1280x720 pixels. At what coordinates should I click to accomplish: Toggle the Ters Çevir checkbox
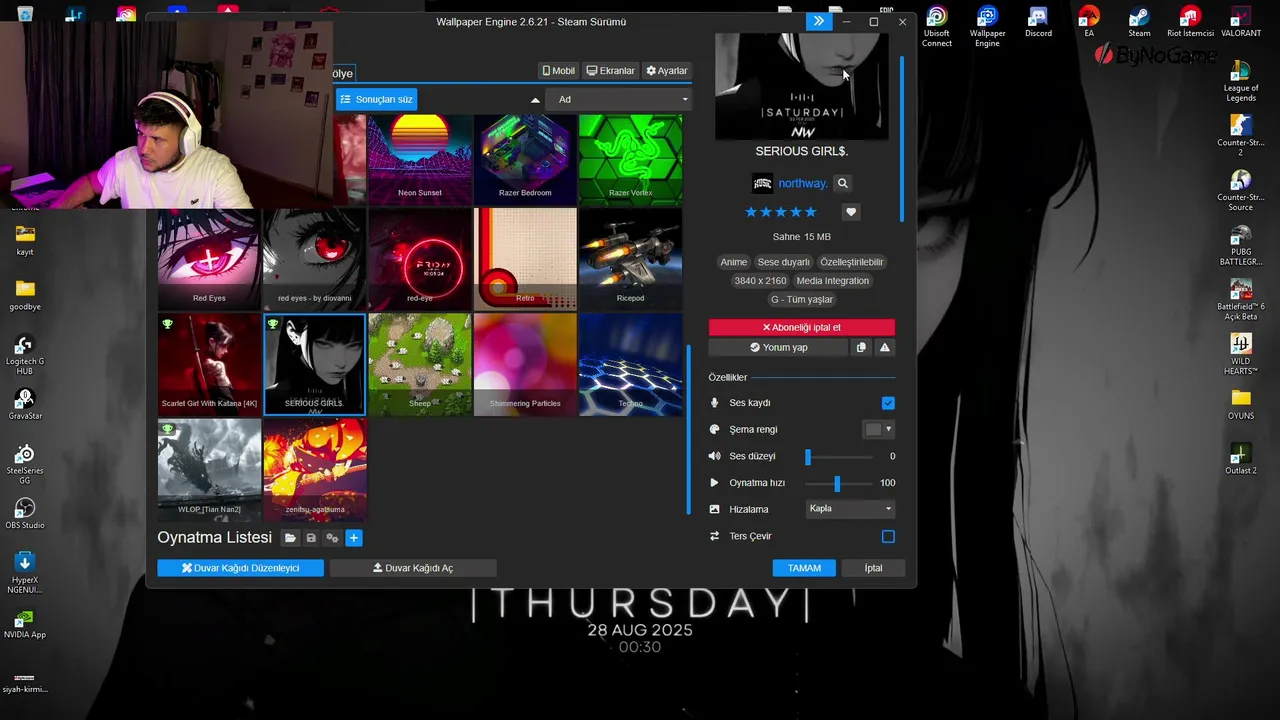click(888, 536)
